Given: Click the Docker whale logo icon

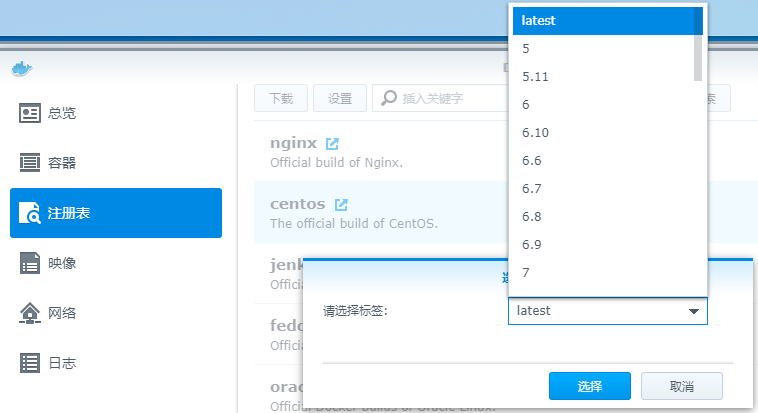Looking at the screenshot, I should tap(22, 69).
